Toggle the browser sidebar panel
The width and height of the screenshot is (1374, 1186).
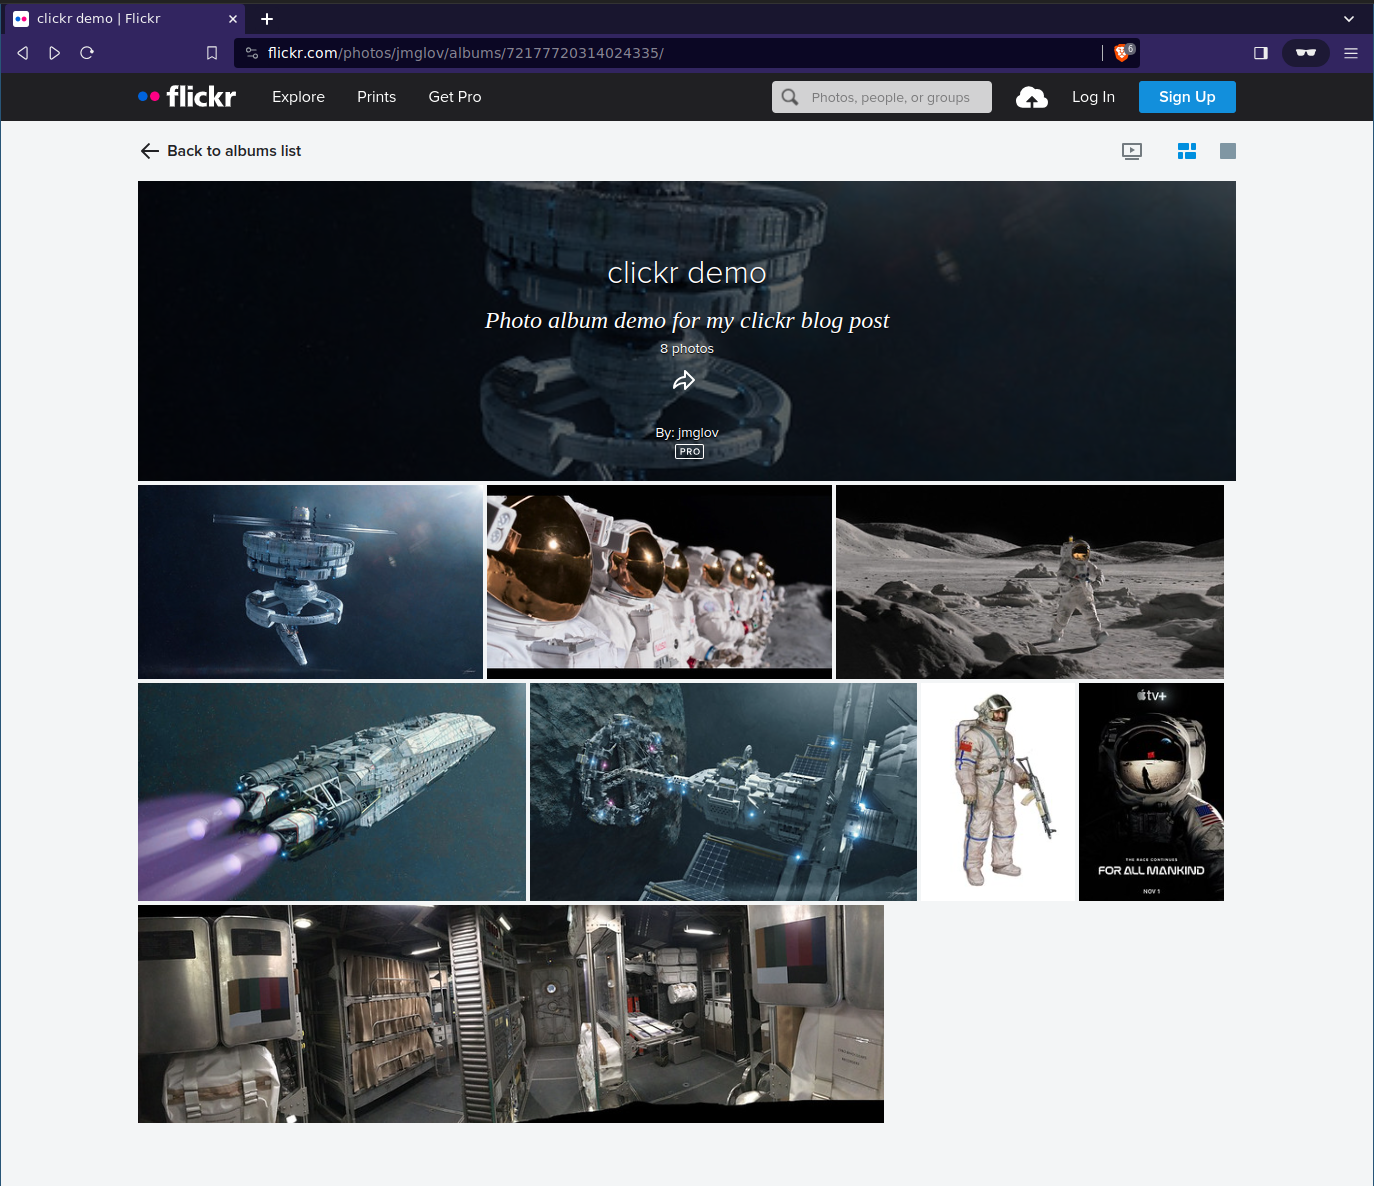click(x=1261, y=53)
